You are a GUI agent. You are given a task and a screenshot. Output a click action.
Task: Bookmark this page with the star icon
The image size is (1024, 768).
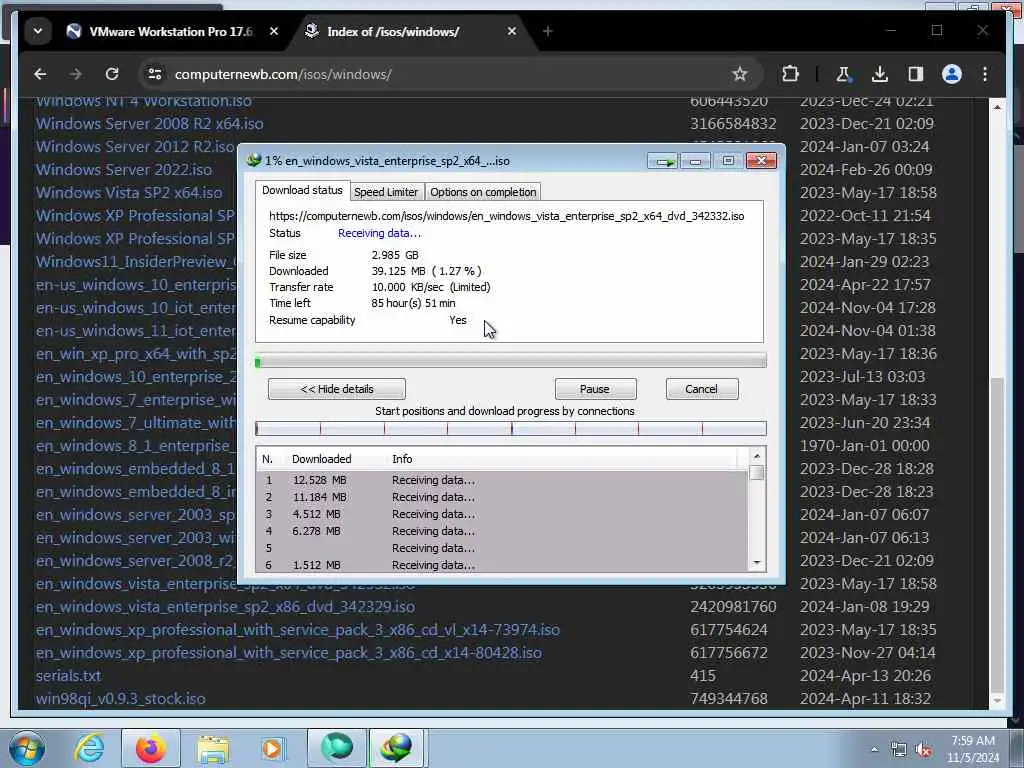739,74
